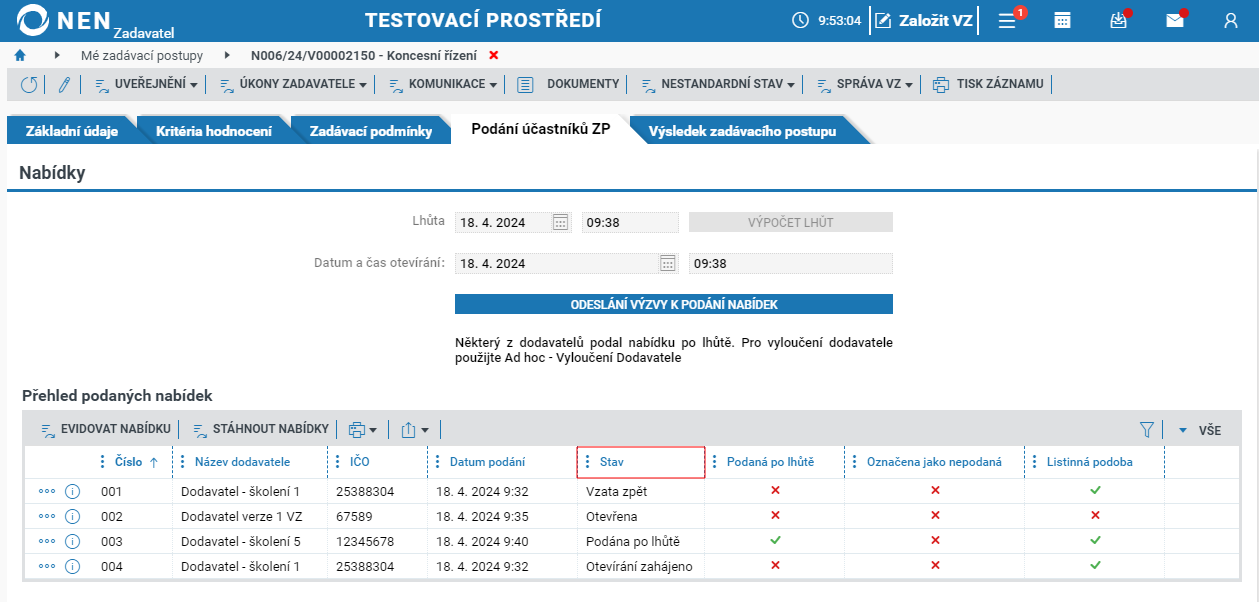
Task: Click the filter funnel icon
Action: pos(1147,430)
